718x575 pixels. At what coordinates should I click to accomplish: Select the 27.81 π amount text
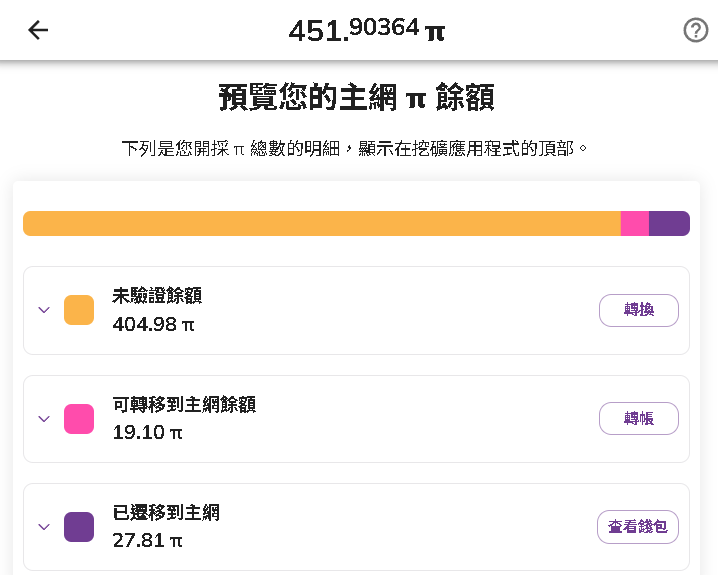(147, 541)
